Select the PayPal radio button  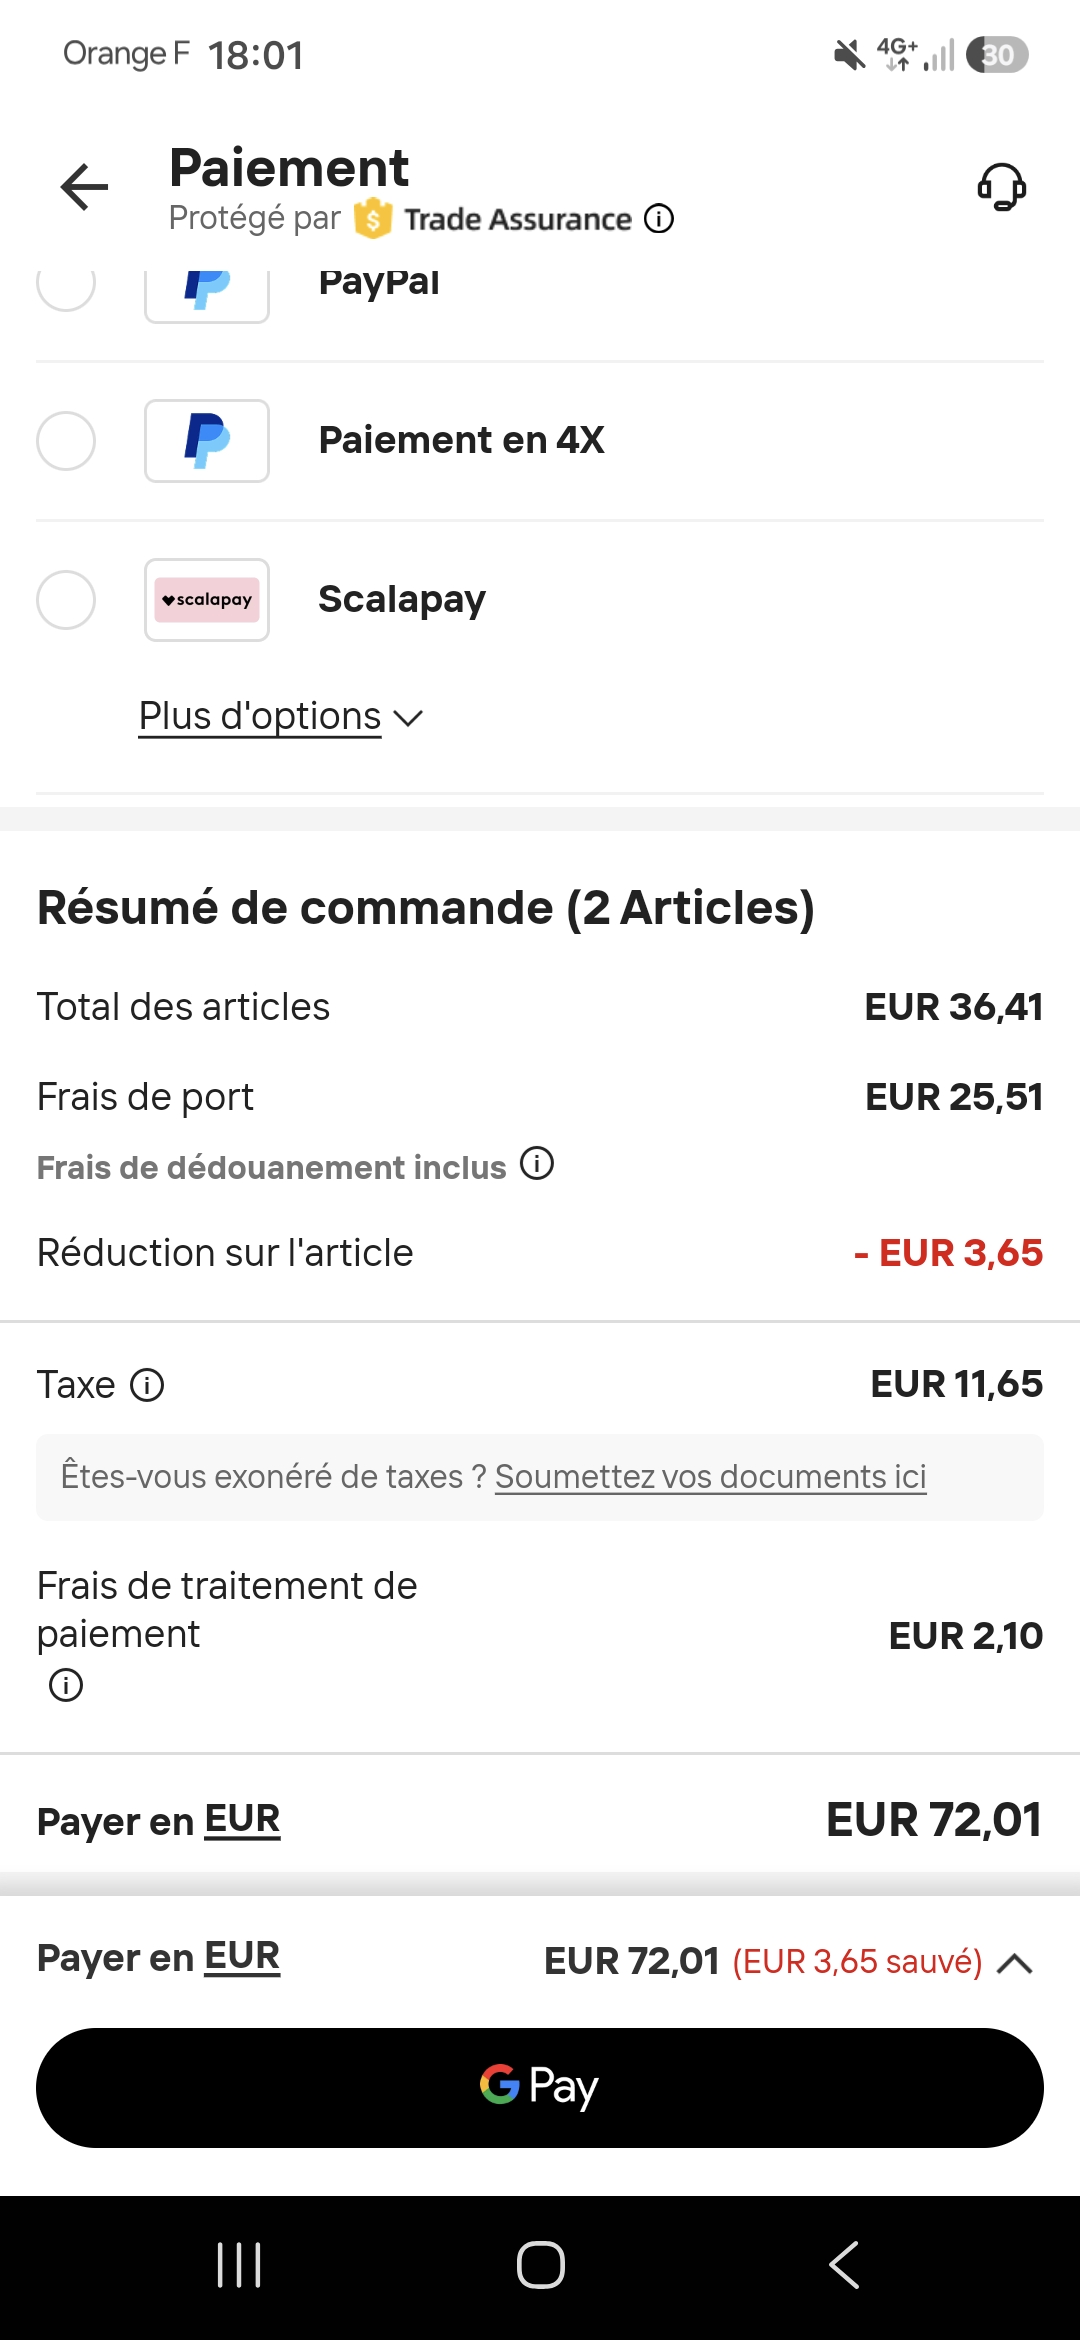66,283
